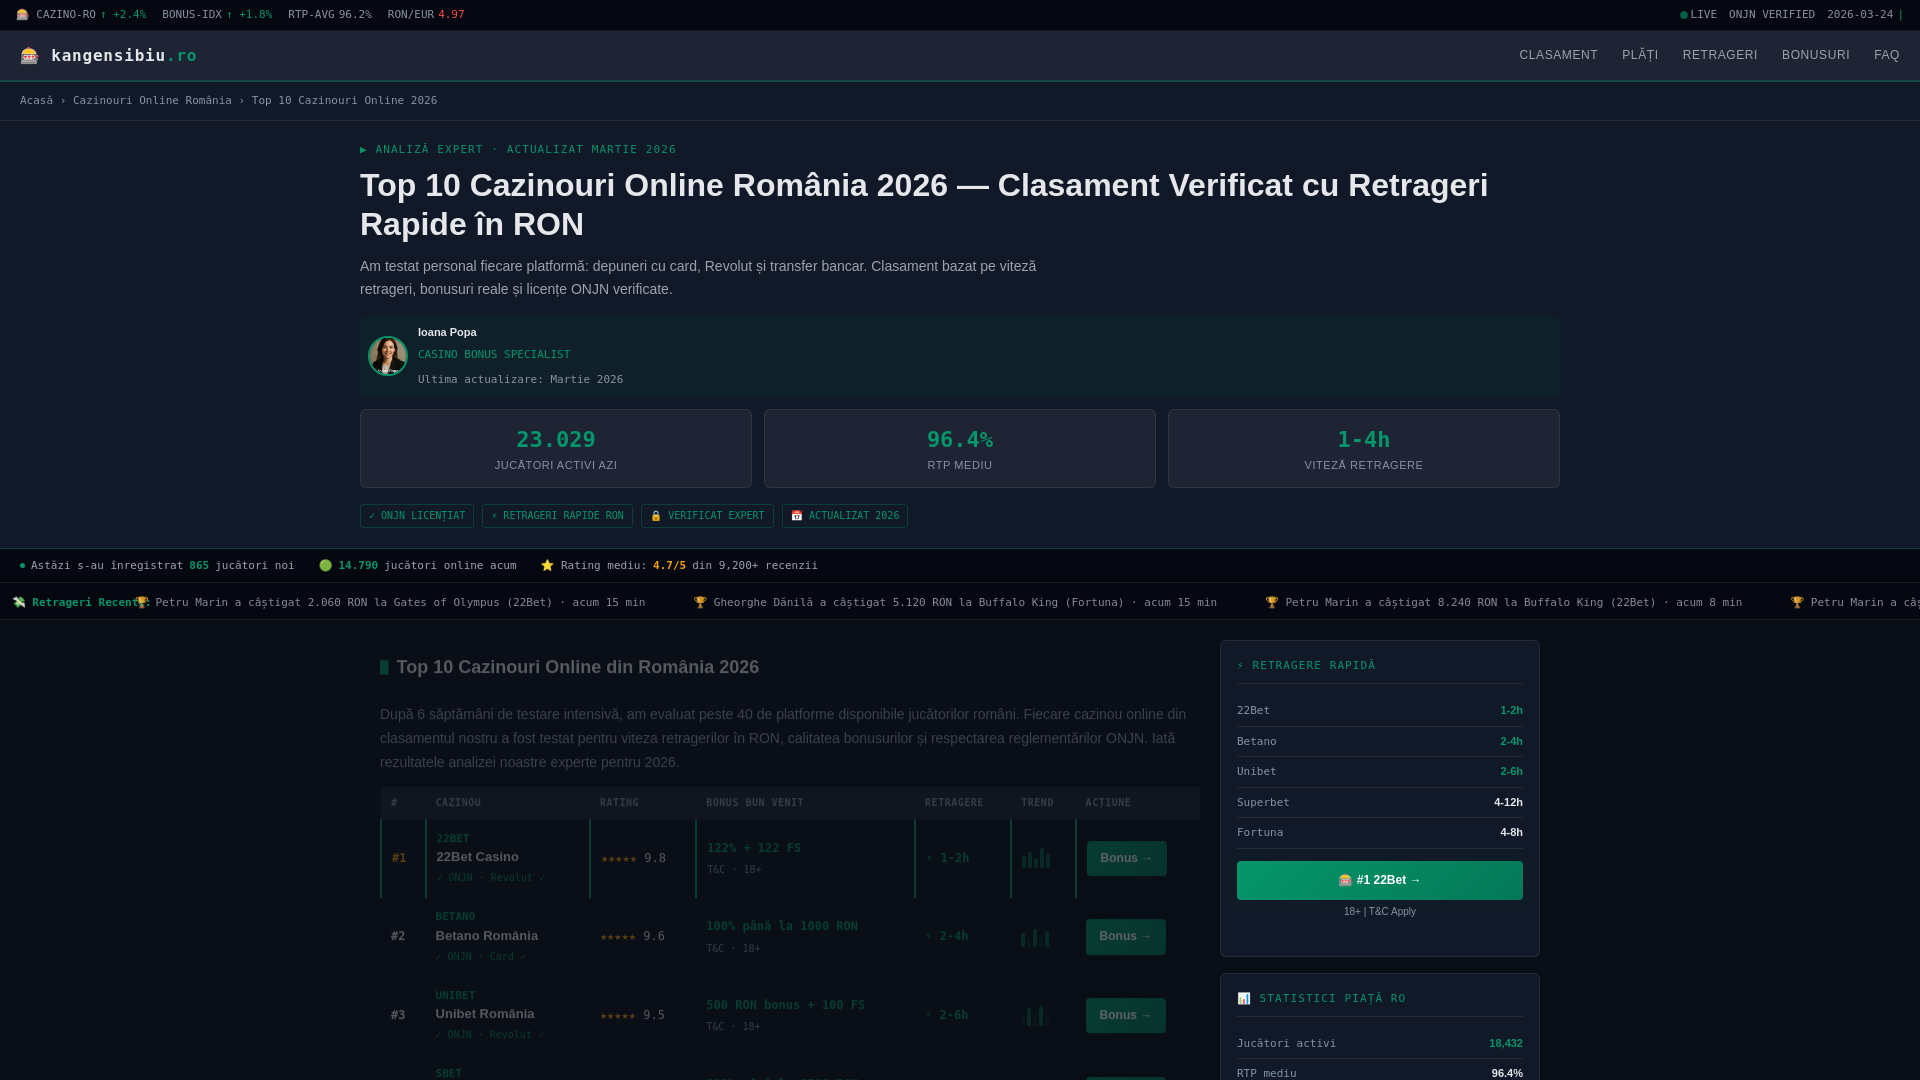This screenshot has width=1920, height=1080.
Task: Click the CAZINO-RO ticker slot icon
Action: pyautogui.click(x=23, y=15)
